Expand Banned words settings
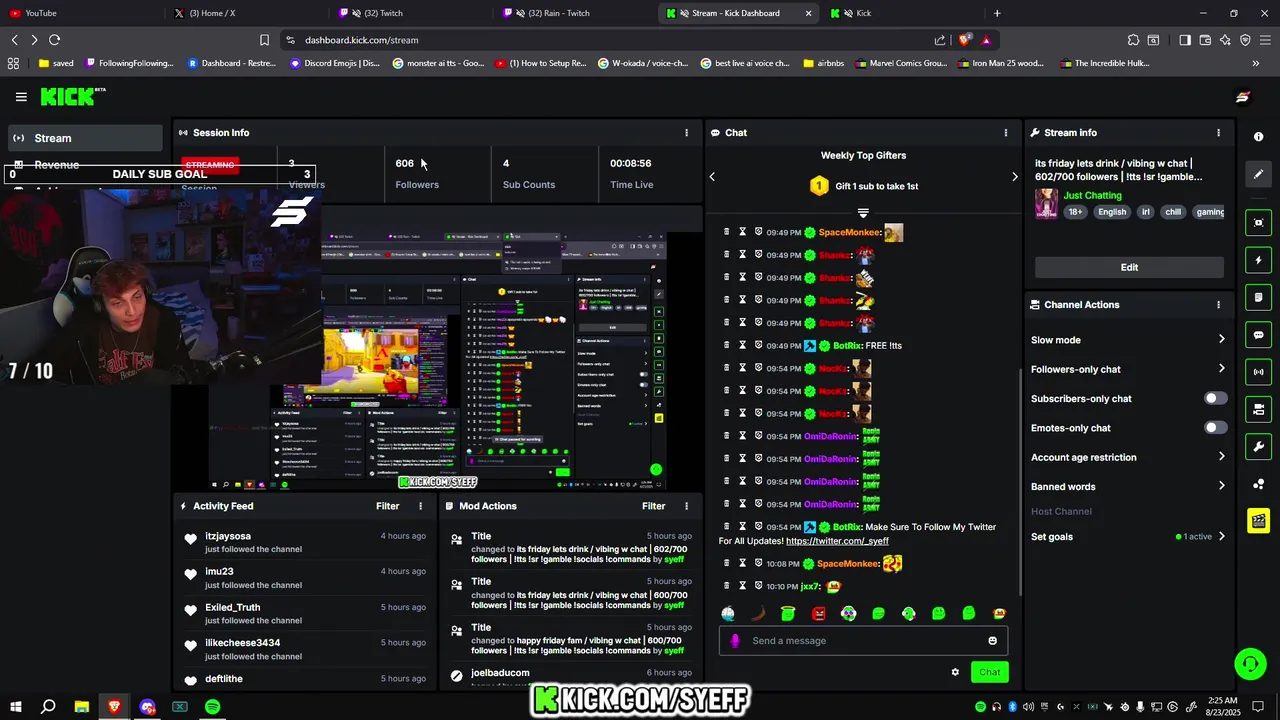The image size is (1280, 720). [x=1128, y=486]
